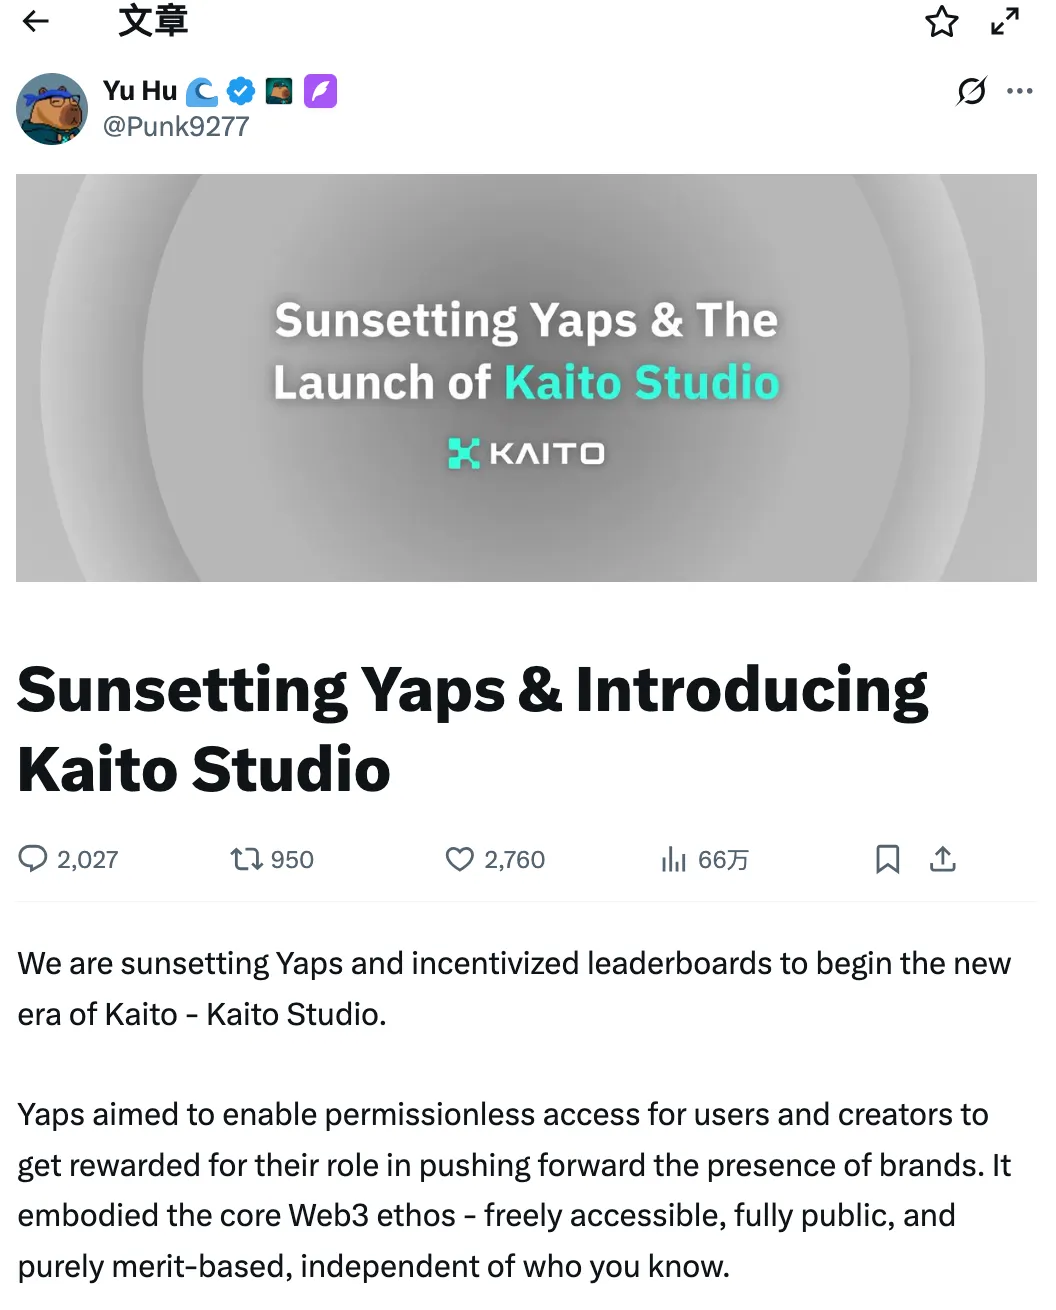The width and height of the screenshot is (1056, 1310).
Task: Open Yu Hu's profile avatar
Action: 52,109
